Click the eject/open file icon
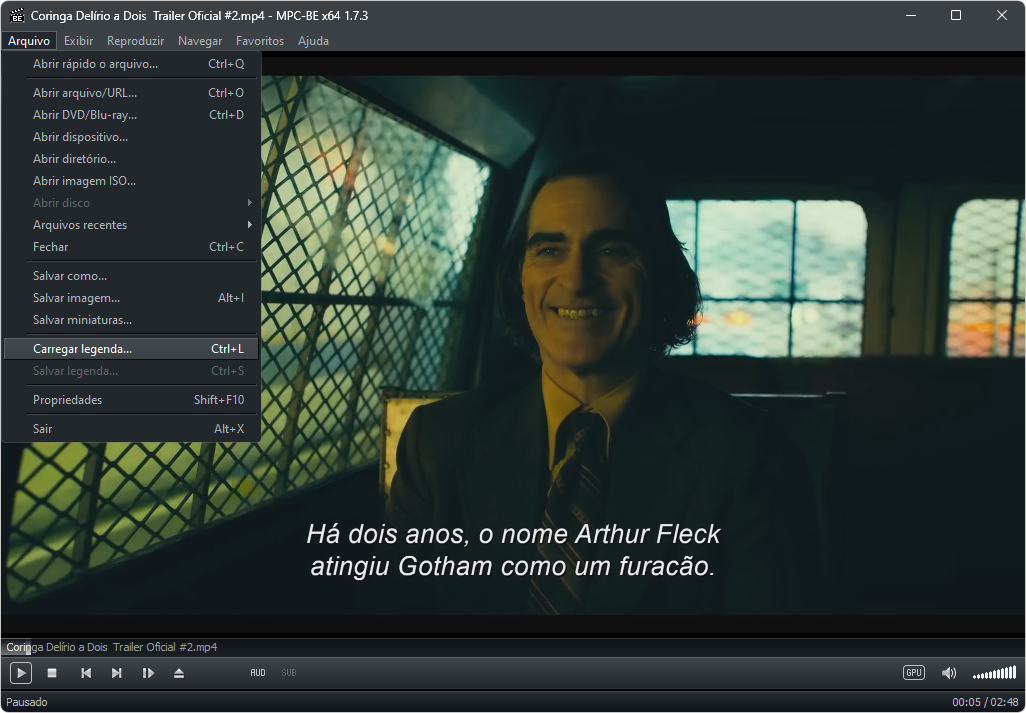This screenshot has width=1026, height=713. coord(179,673)
